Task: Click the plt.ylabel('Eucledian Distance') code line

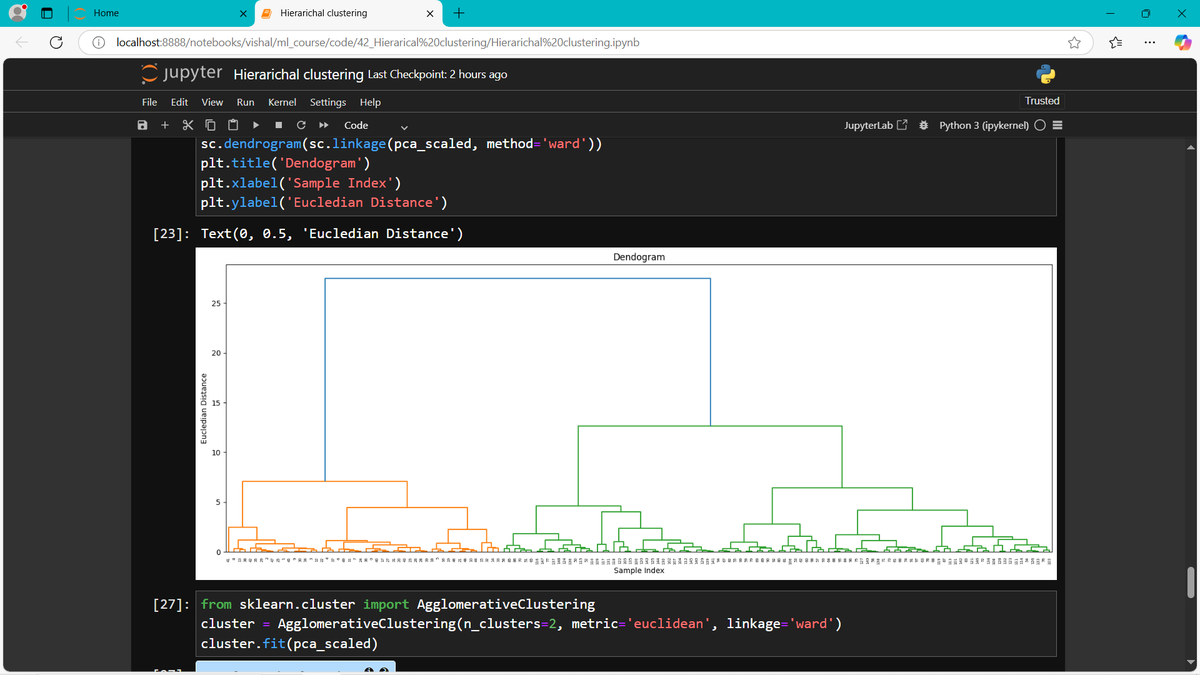Action: tap(324, 202)
